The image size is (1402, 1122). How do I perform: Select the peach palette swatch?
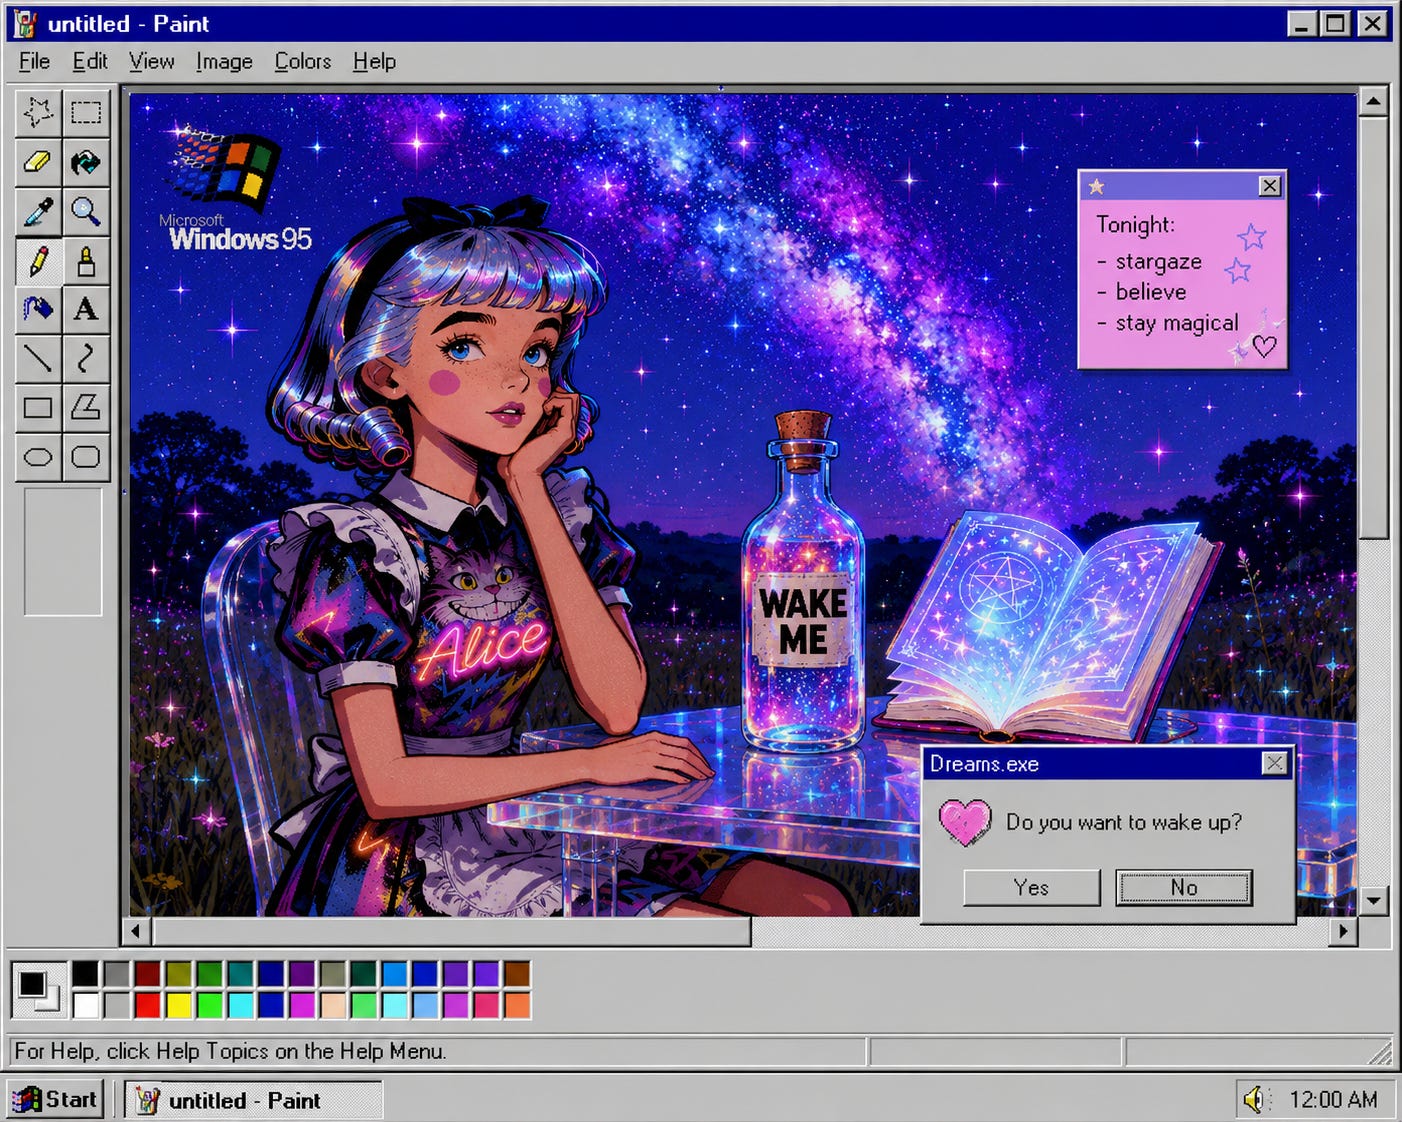333,1005
